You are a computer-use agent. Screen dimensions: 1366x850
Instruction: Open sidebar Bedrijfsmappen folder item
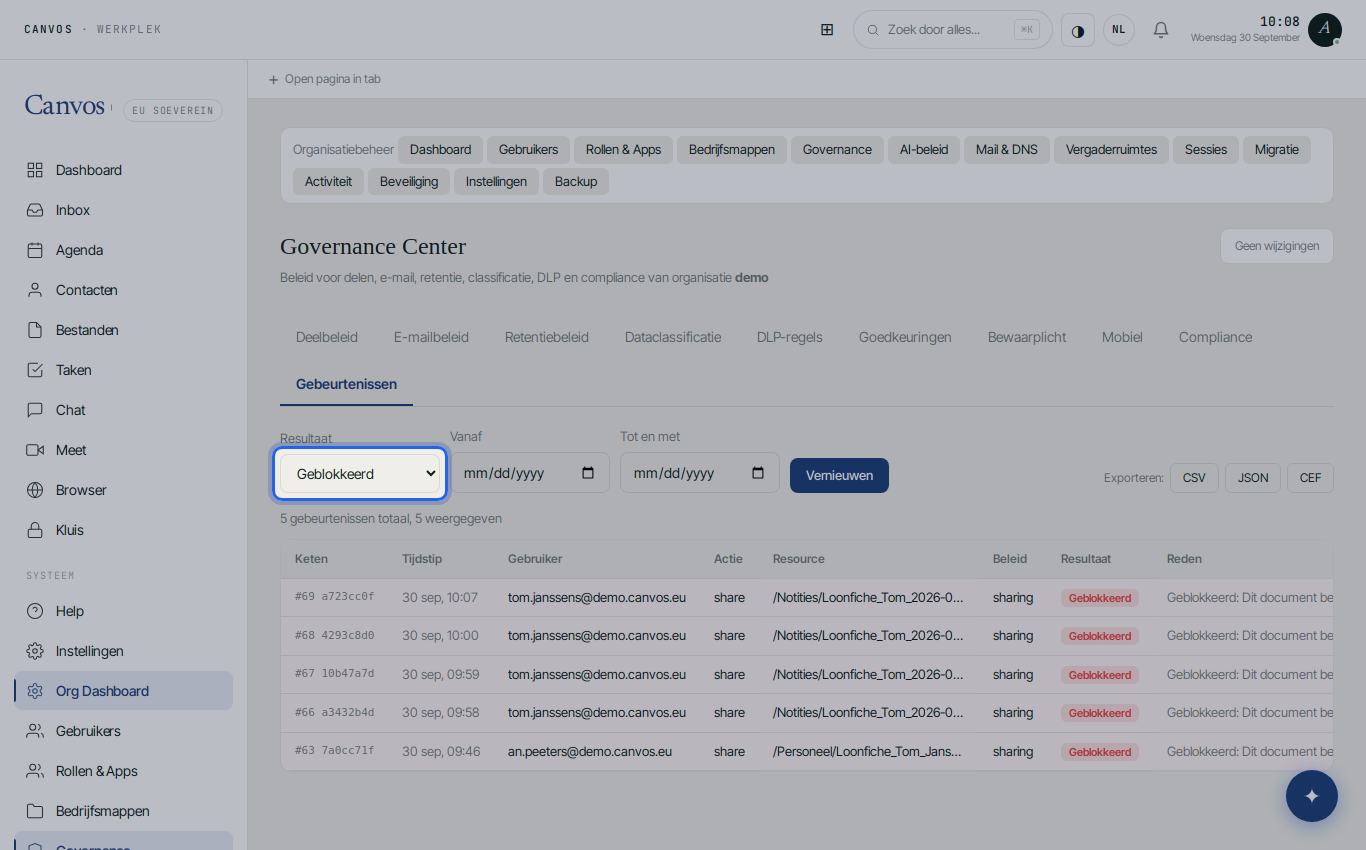pos(124,811)
